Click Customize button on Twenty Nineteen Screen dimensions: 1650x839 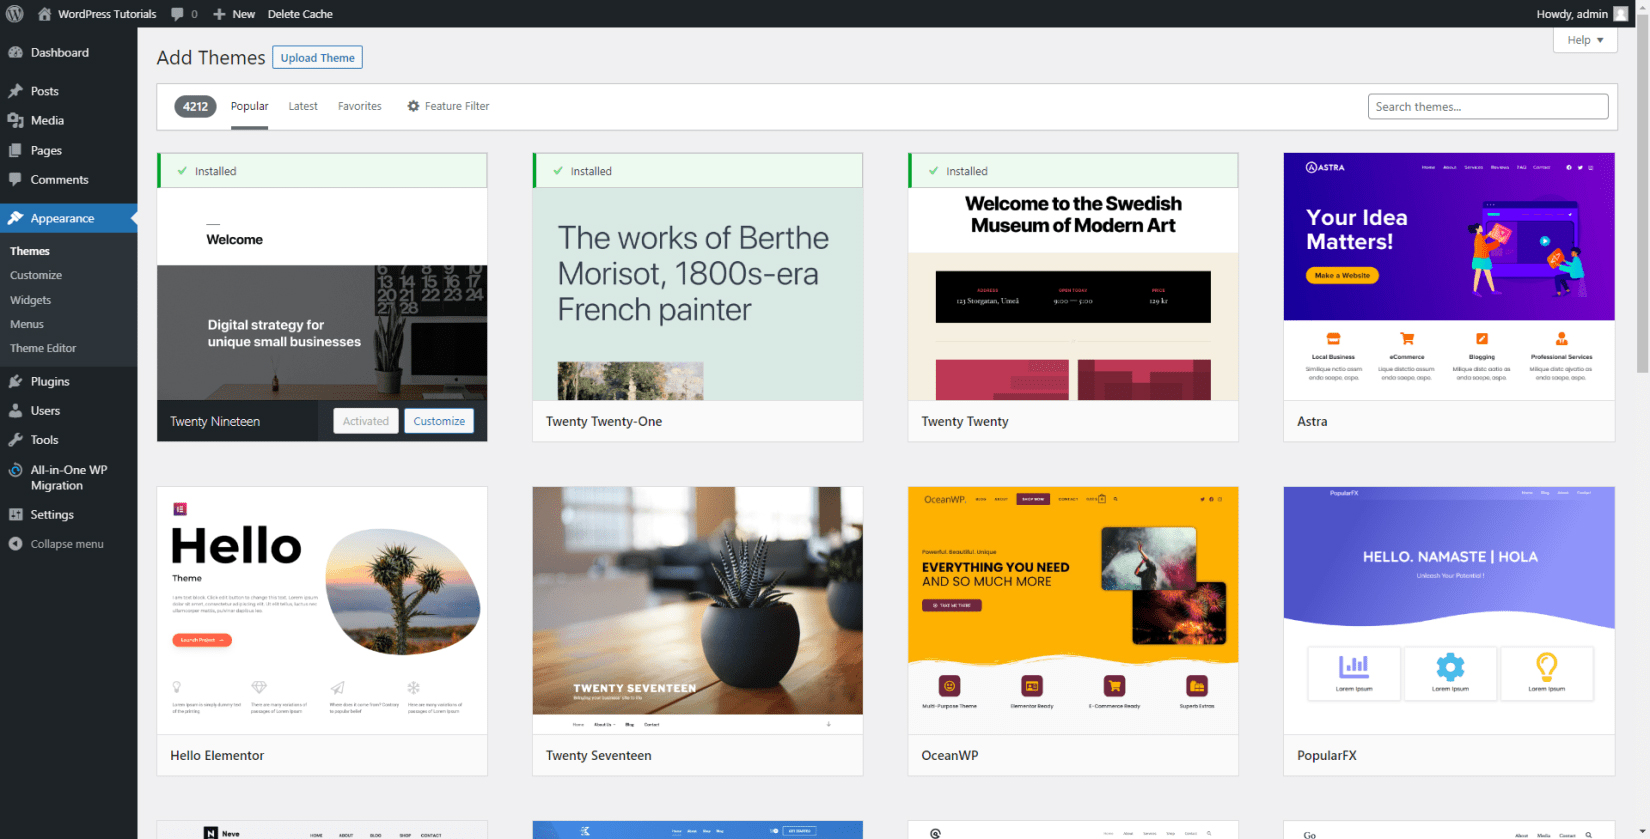439,421
